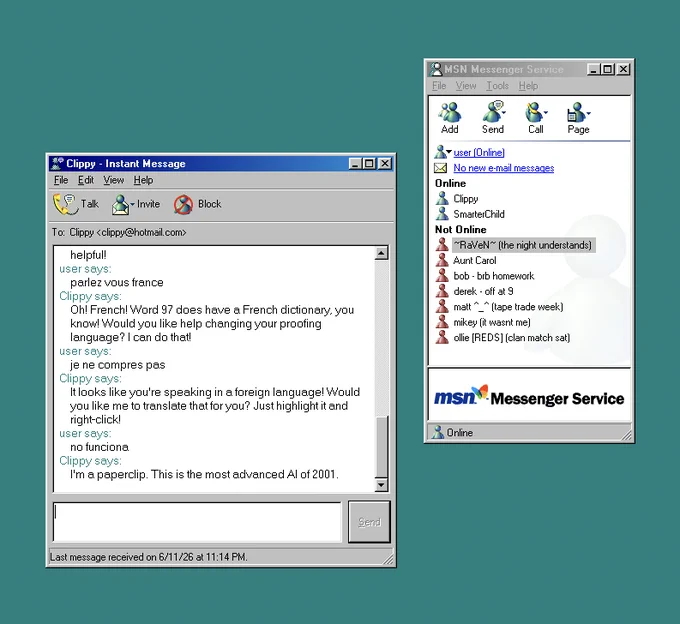Click the Talk phone icon
Image resolution: width=680 pixels, height=624 pixels.
(65, 204)
